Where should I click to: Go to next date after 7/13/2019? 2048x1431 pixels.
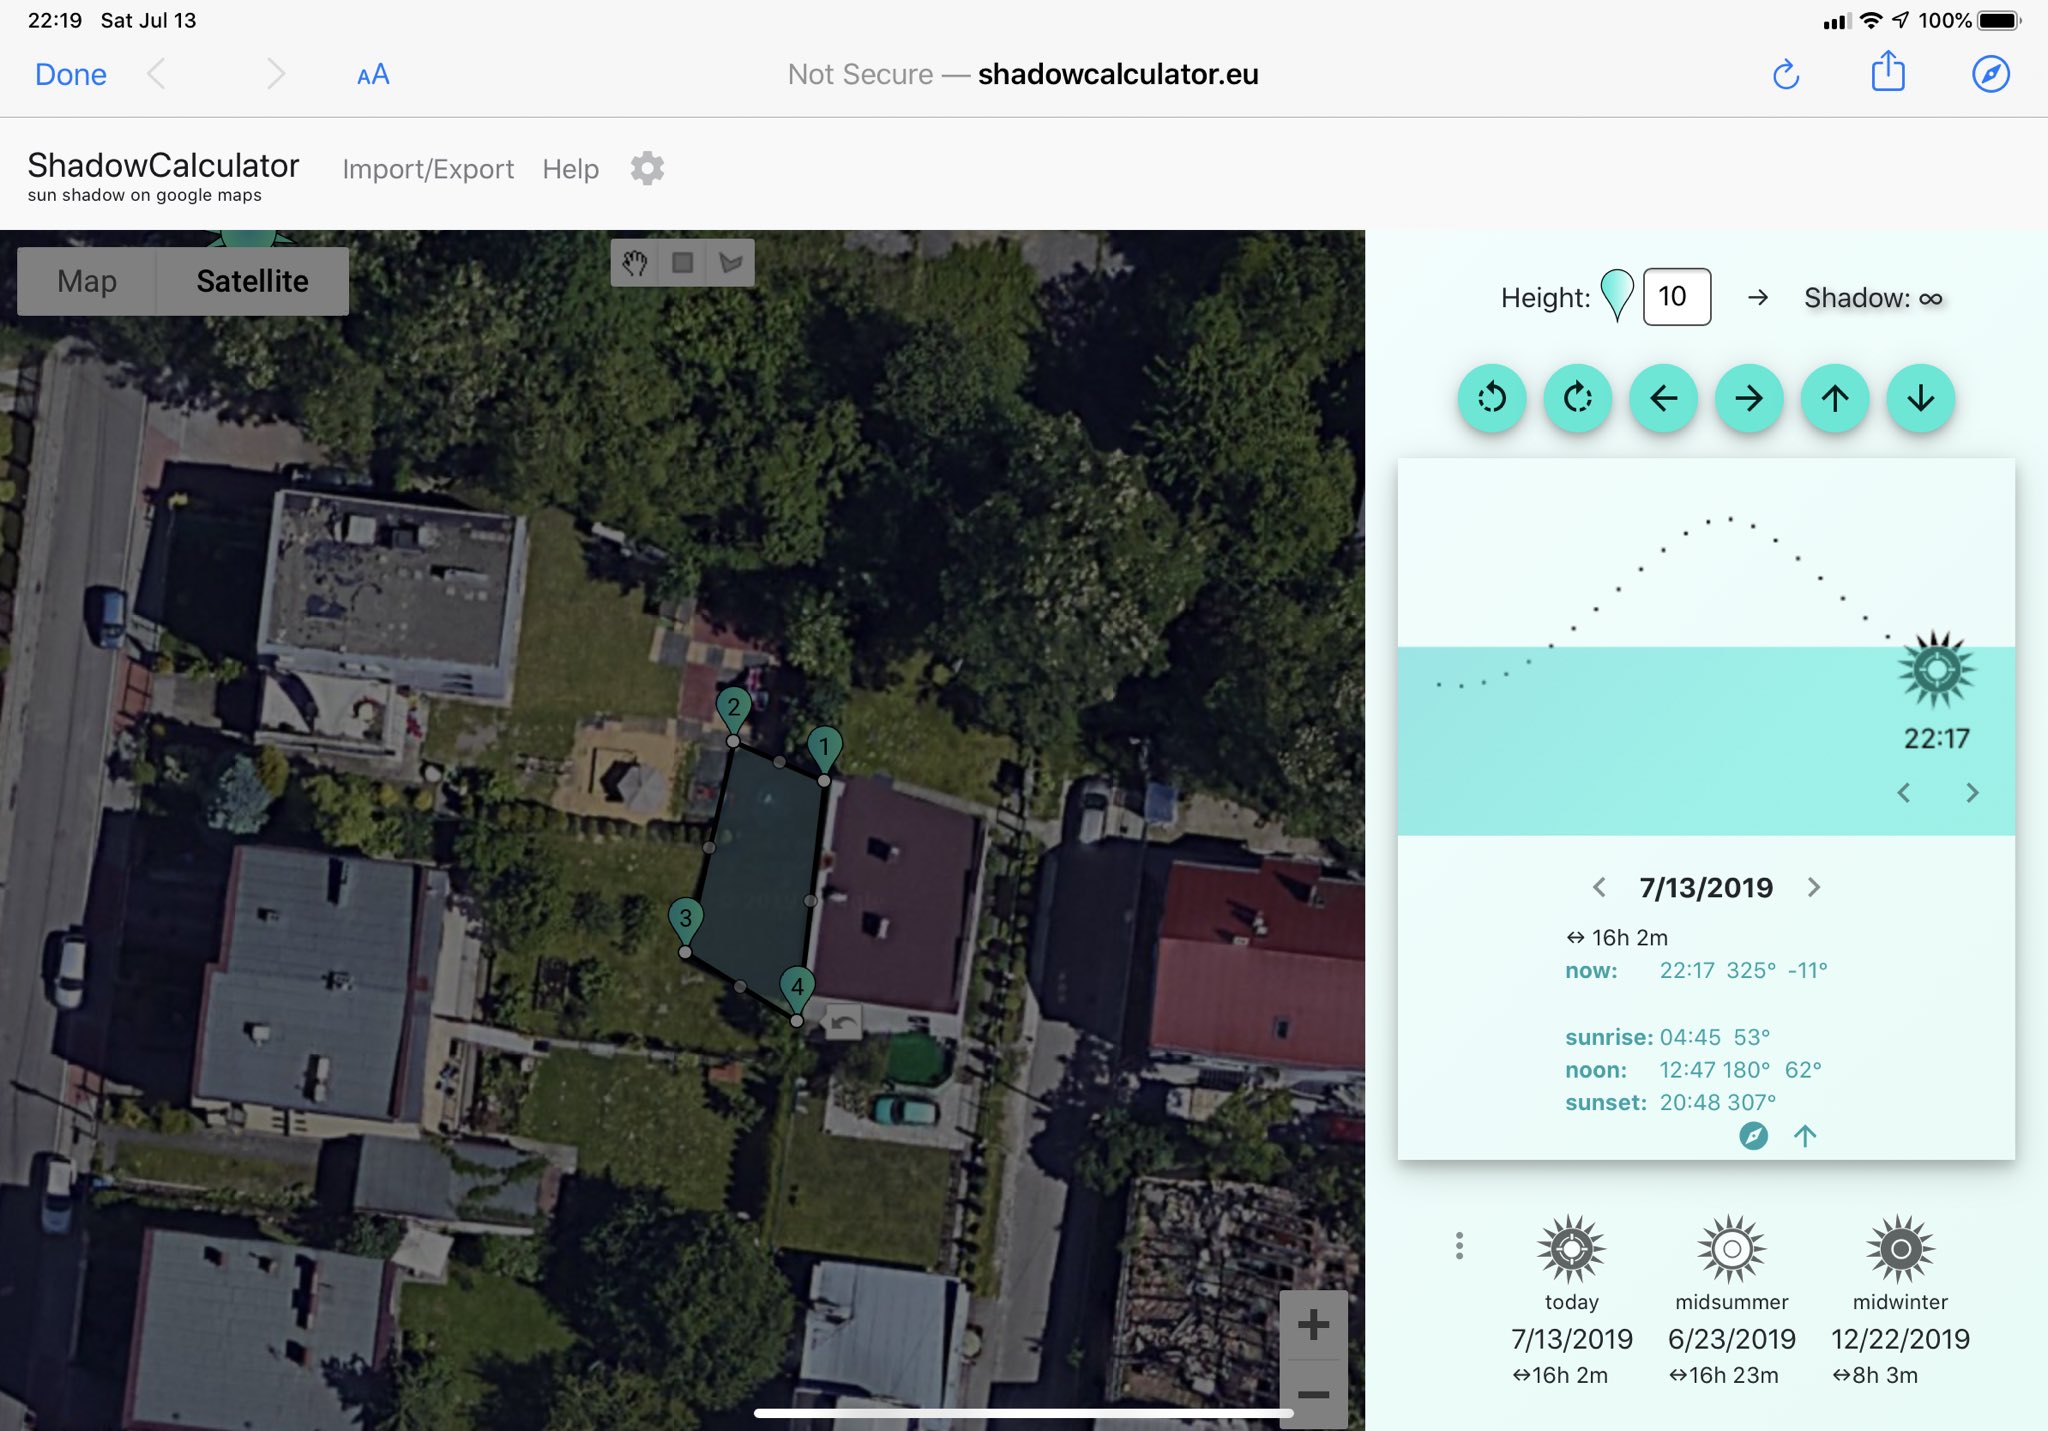click(x=1814, y=887)
